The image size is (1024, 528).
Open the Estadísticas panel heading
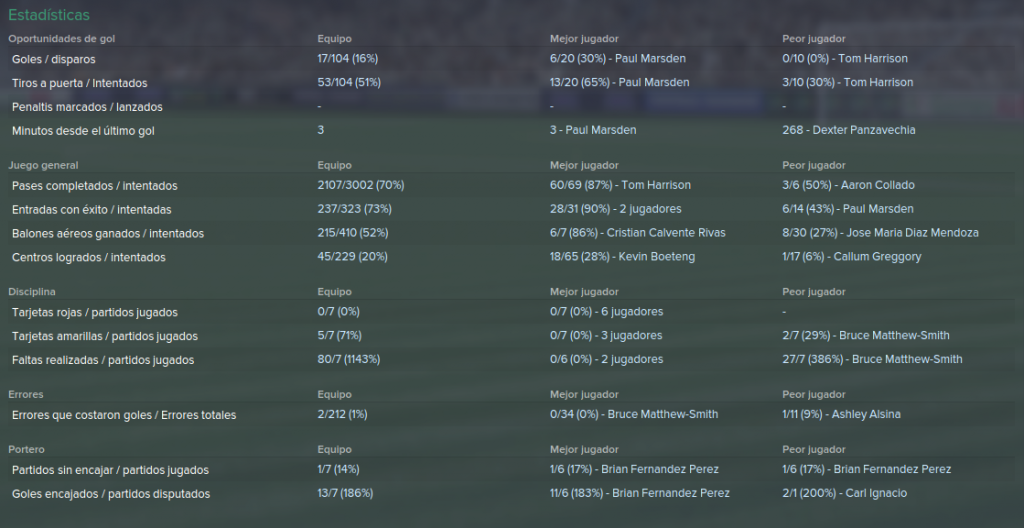point(49,15)
